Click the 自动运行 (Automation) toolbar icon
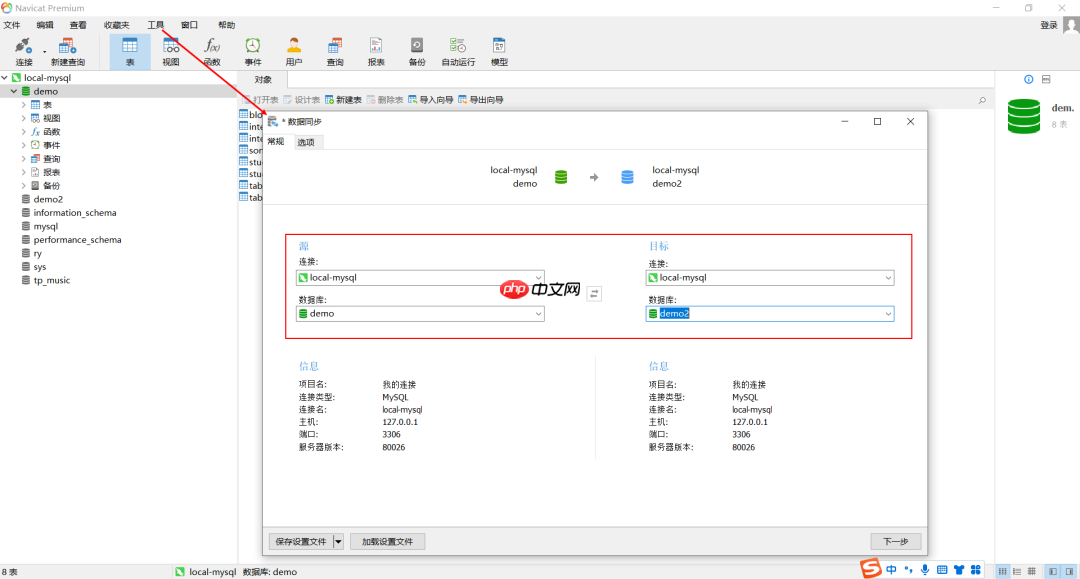Image resolution: width=1080 pixels, height=579 pixels. (458, 50)
